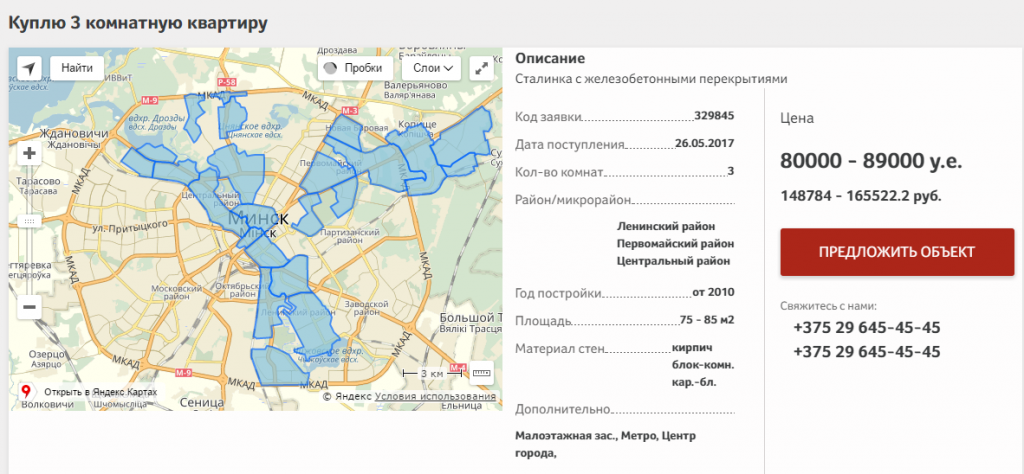Click the Центральный район text in description
This screenshot has height=474, width=1024.
(673, 261)
